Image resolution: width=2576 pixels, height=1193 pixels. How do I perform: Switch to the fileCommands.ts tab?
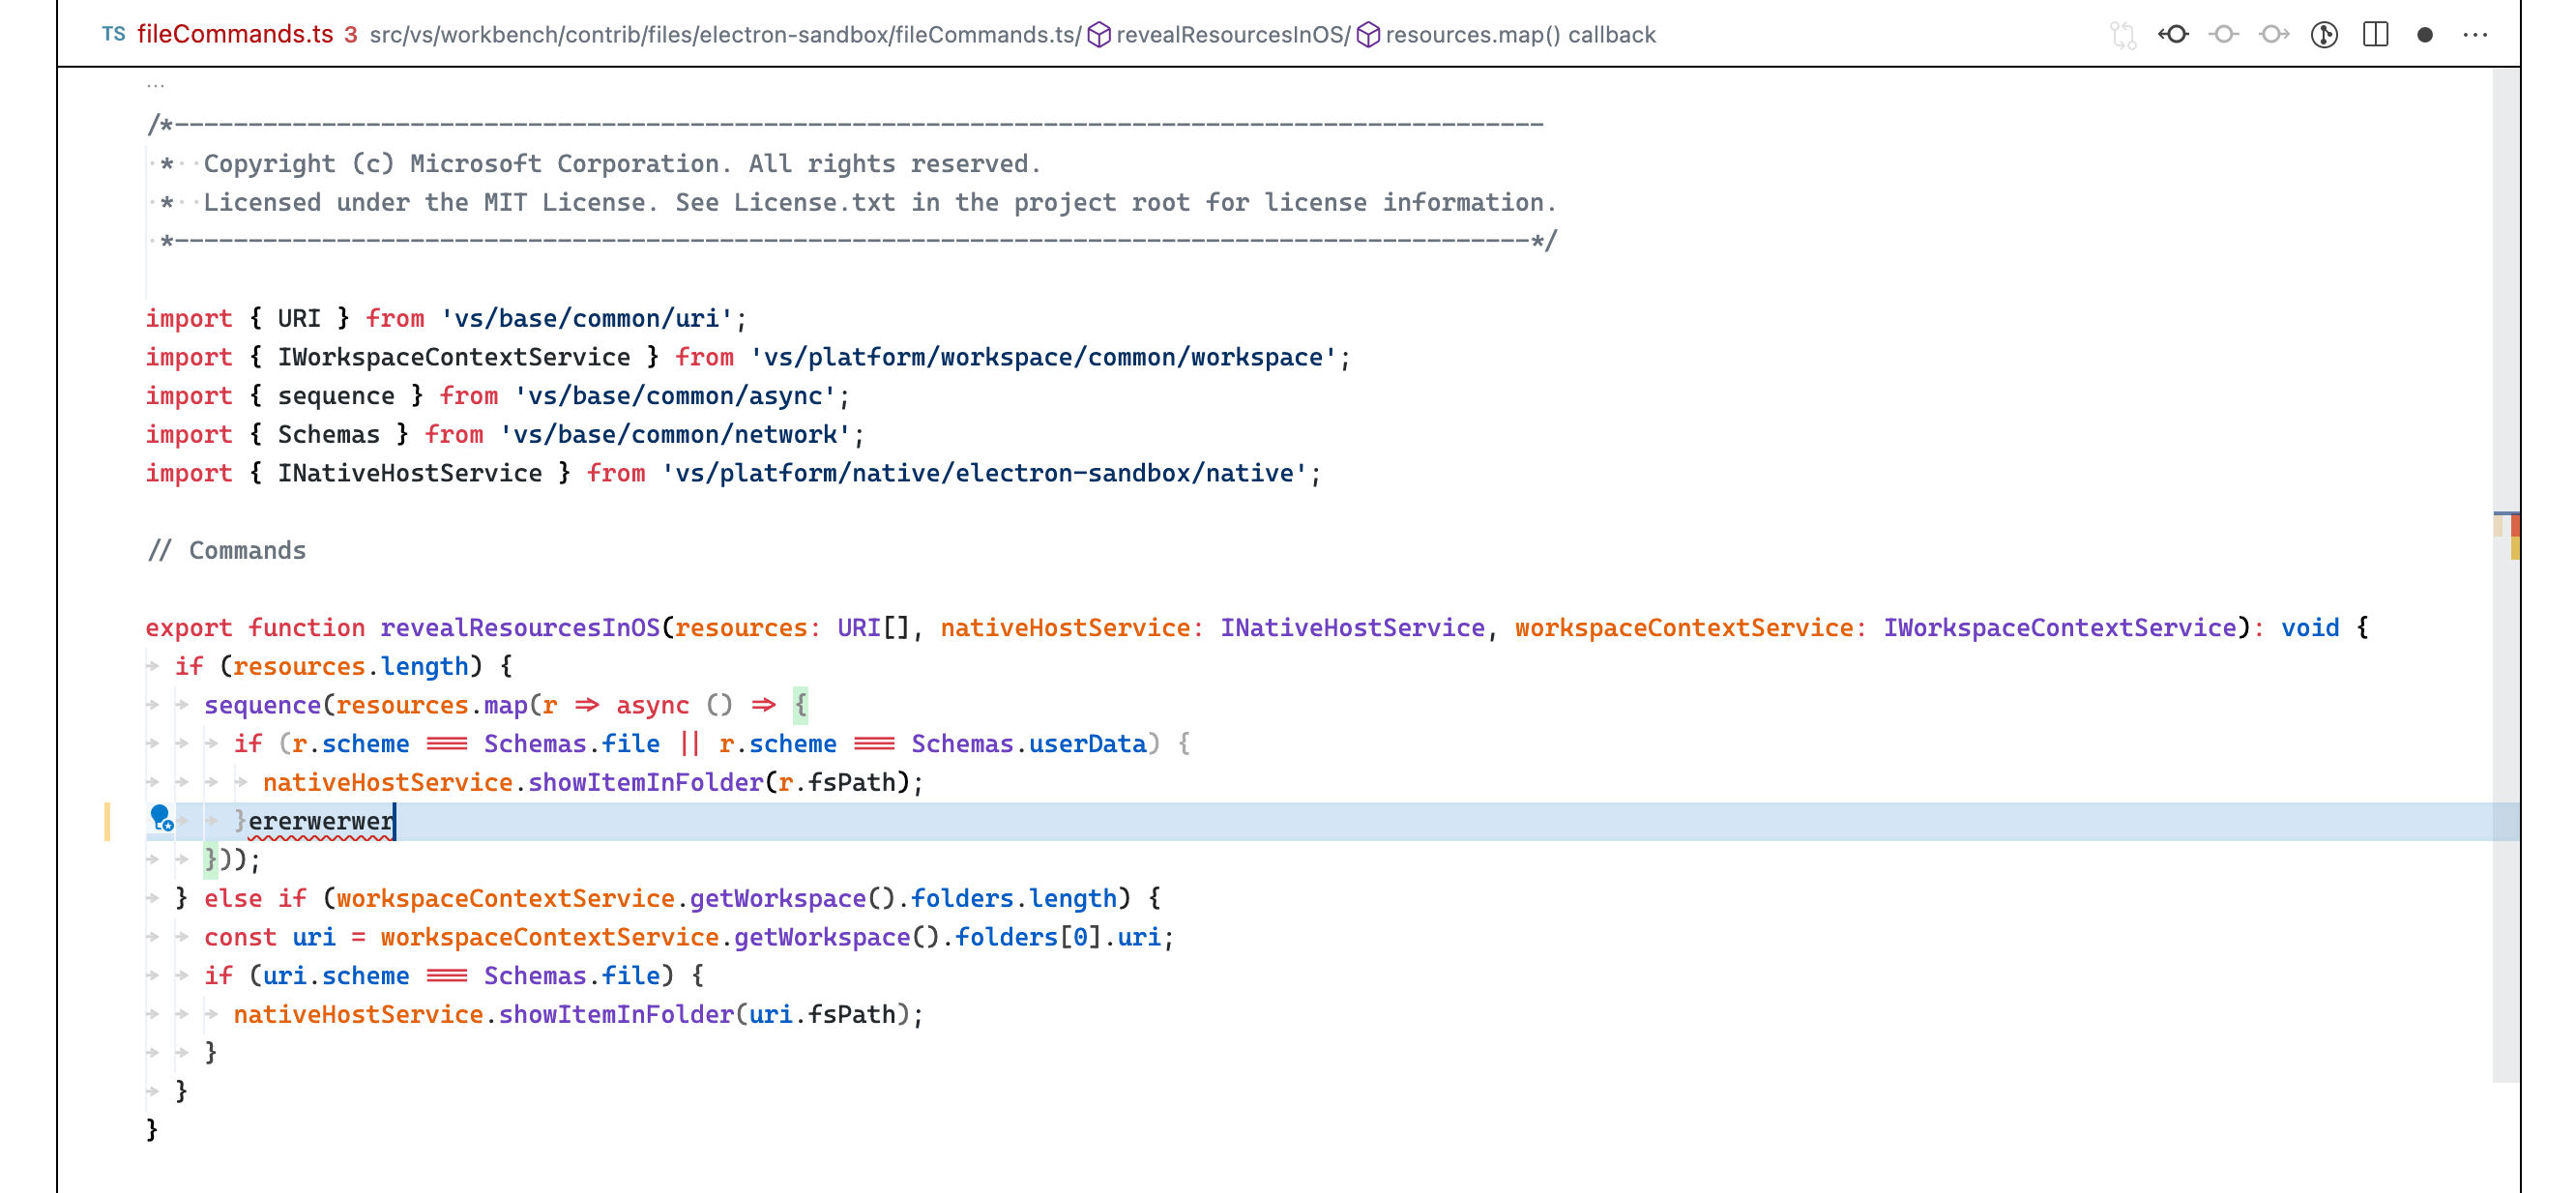pyautogui.click(x=235, y=34)
